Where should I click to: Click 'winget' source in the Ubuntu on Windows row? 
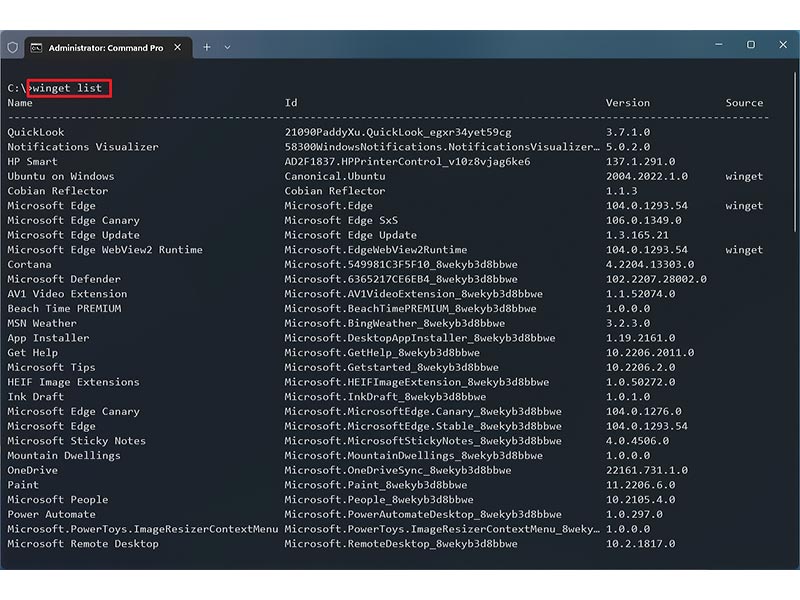point(744,177)
